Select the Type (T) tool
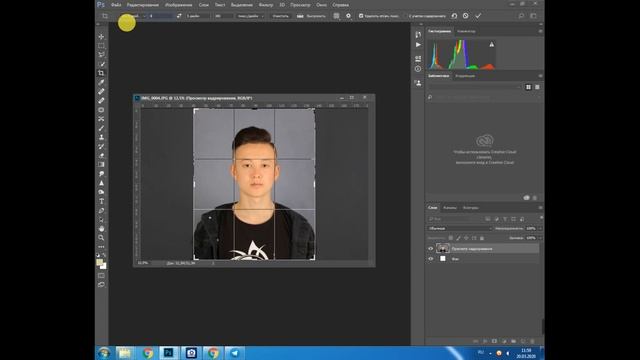Image resolution: width=640 pixels, height=360 pixels. [101, 201]
